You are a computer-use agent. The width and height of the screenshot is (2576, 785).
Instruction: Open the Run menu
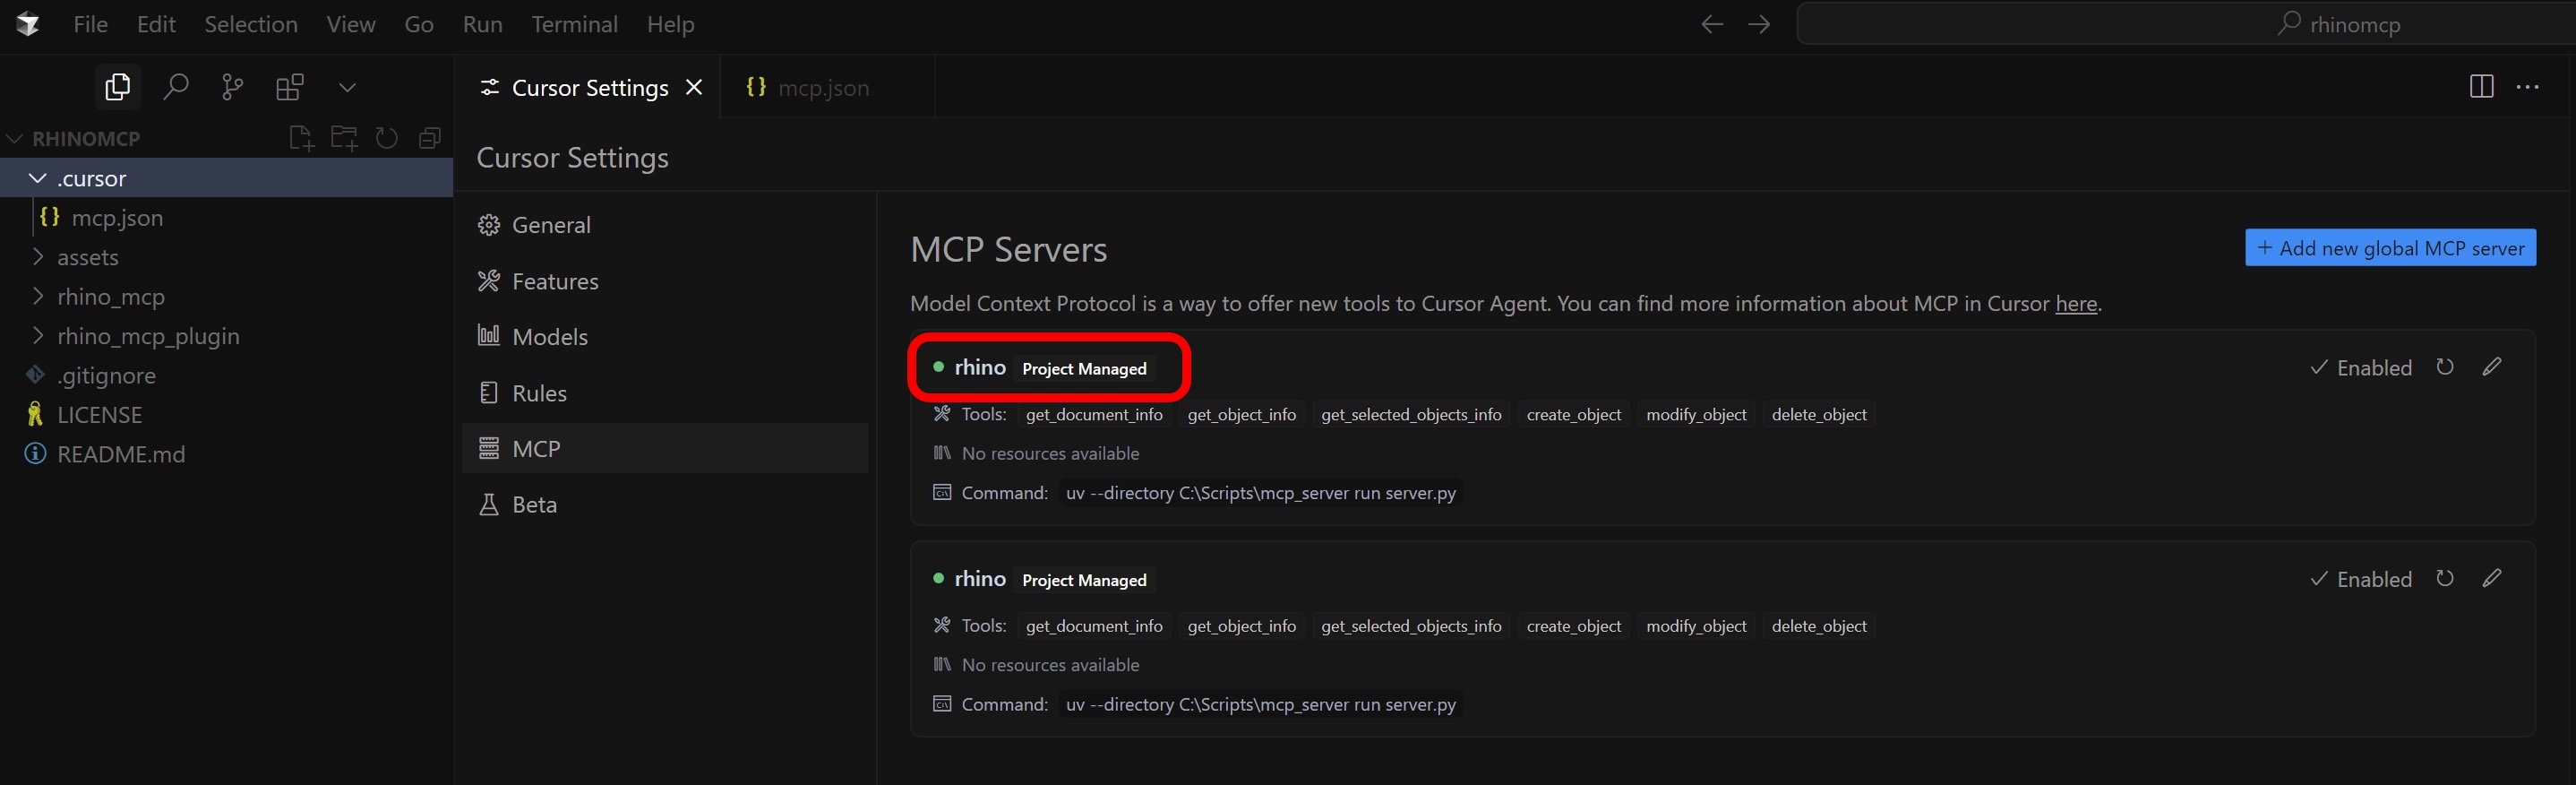pos(482,24)
